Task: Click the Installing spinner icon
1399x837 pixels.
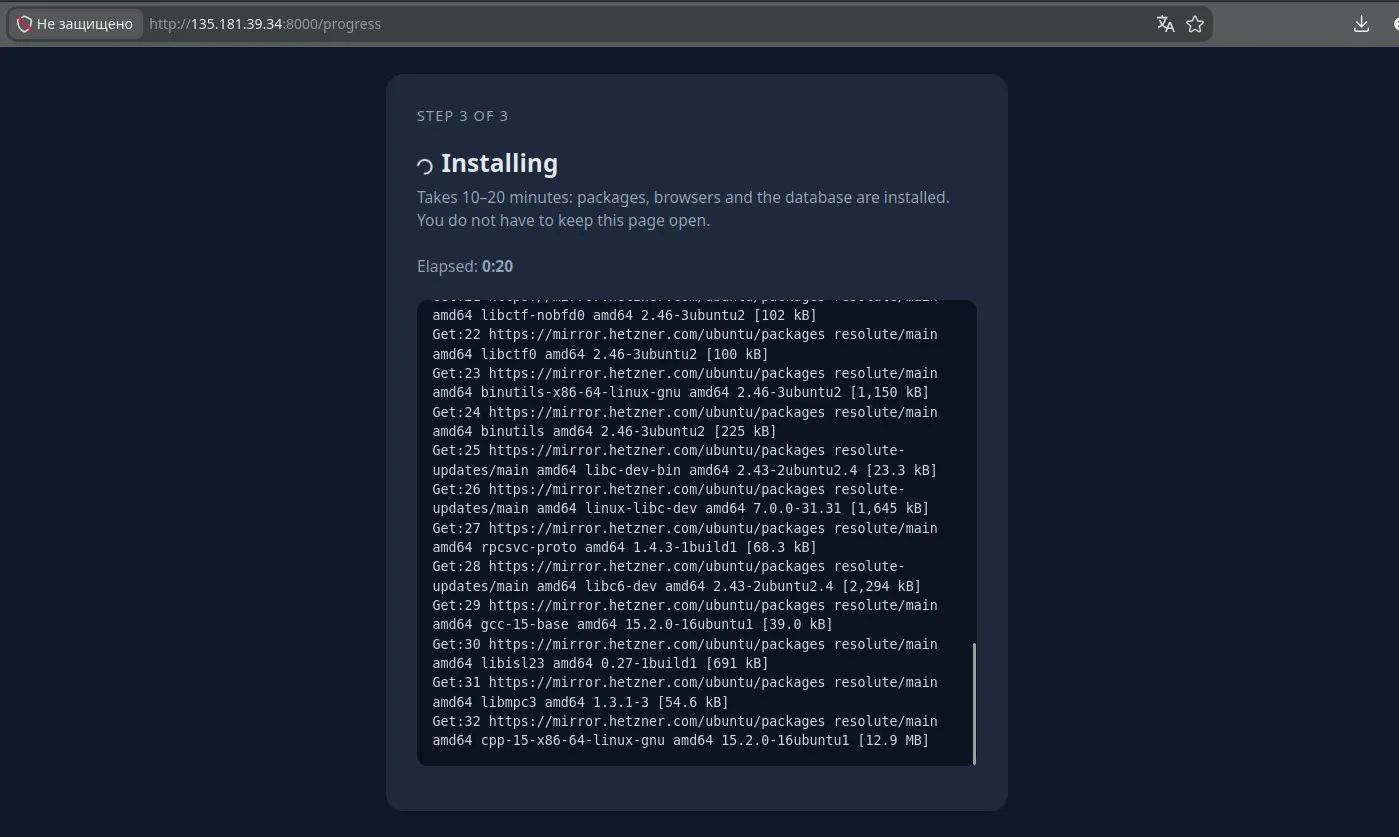Action: pos(425,165)
